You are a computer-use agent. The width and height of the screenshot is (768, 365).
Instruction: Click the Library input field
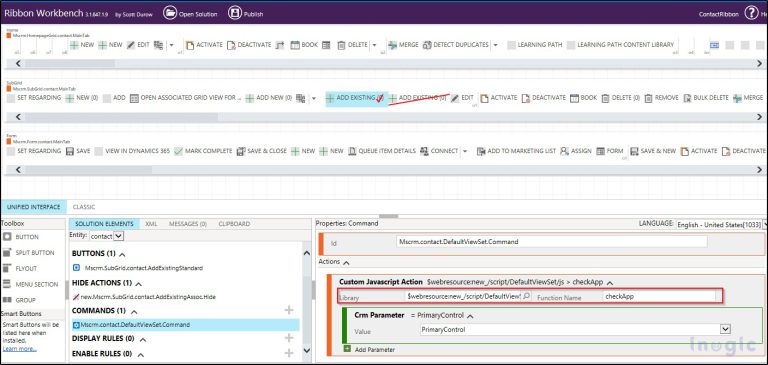(x=462, y=296)
